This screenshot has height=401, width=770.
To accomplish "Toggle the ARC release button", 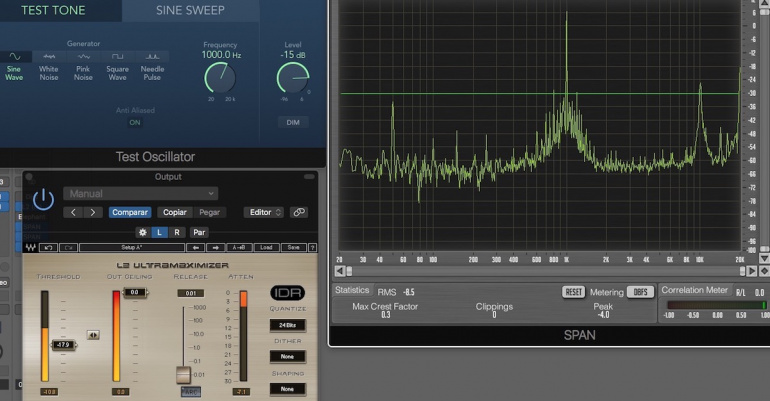I will (x=191, y=392).
